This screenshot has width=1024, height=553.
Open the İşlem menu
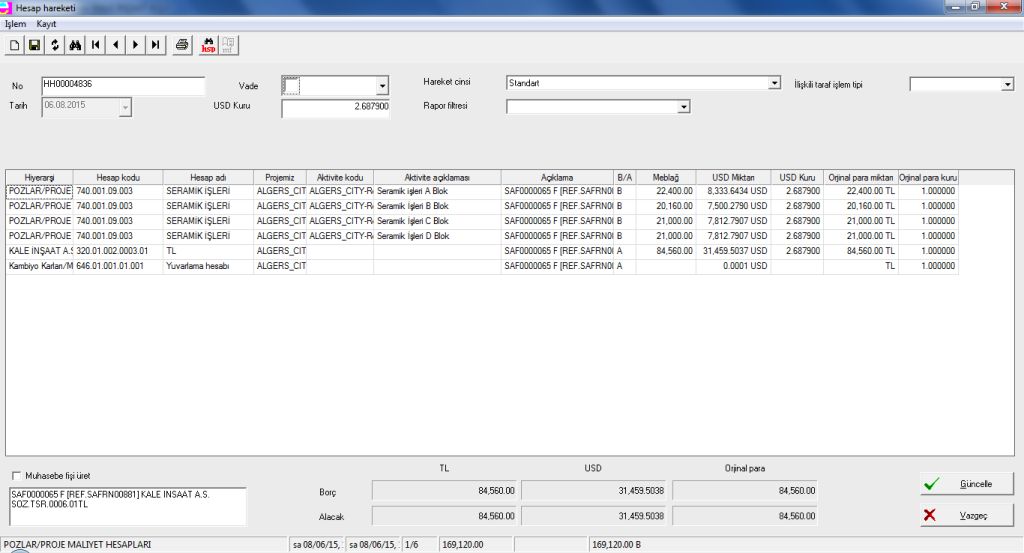15,23
